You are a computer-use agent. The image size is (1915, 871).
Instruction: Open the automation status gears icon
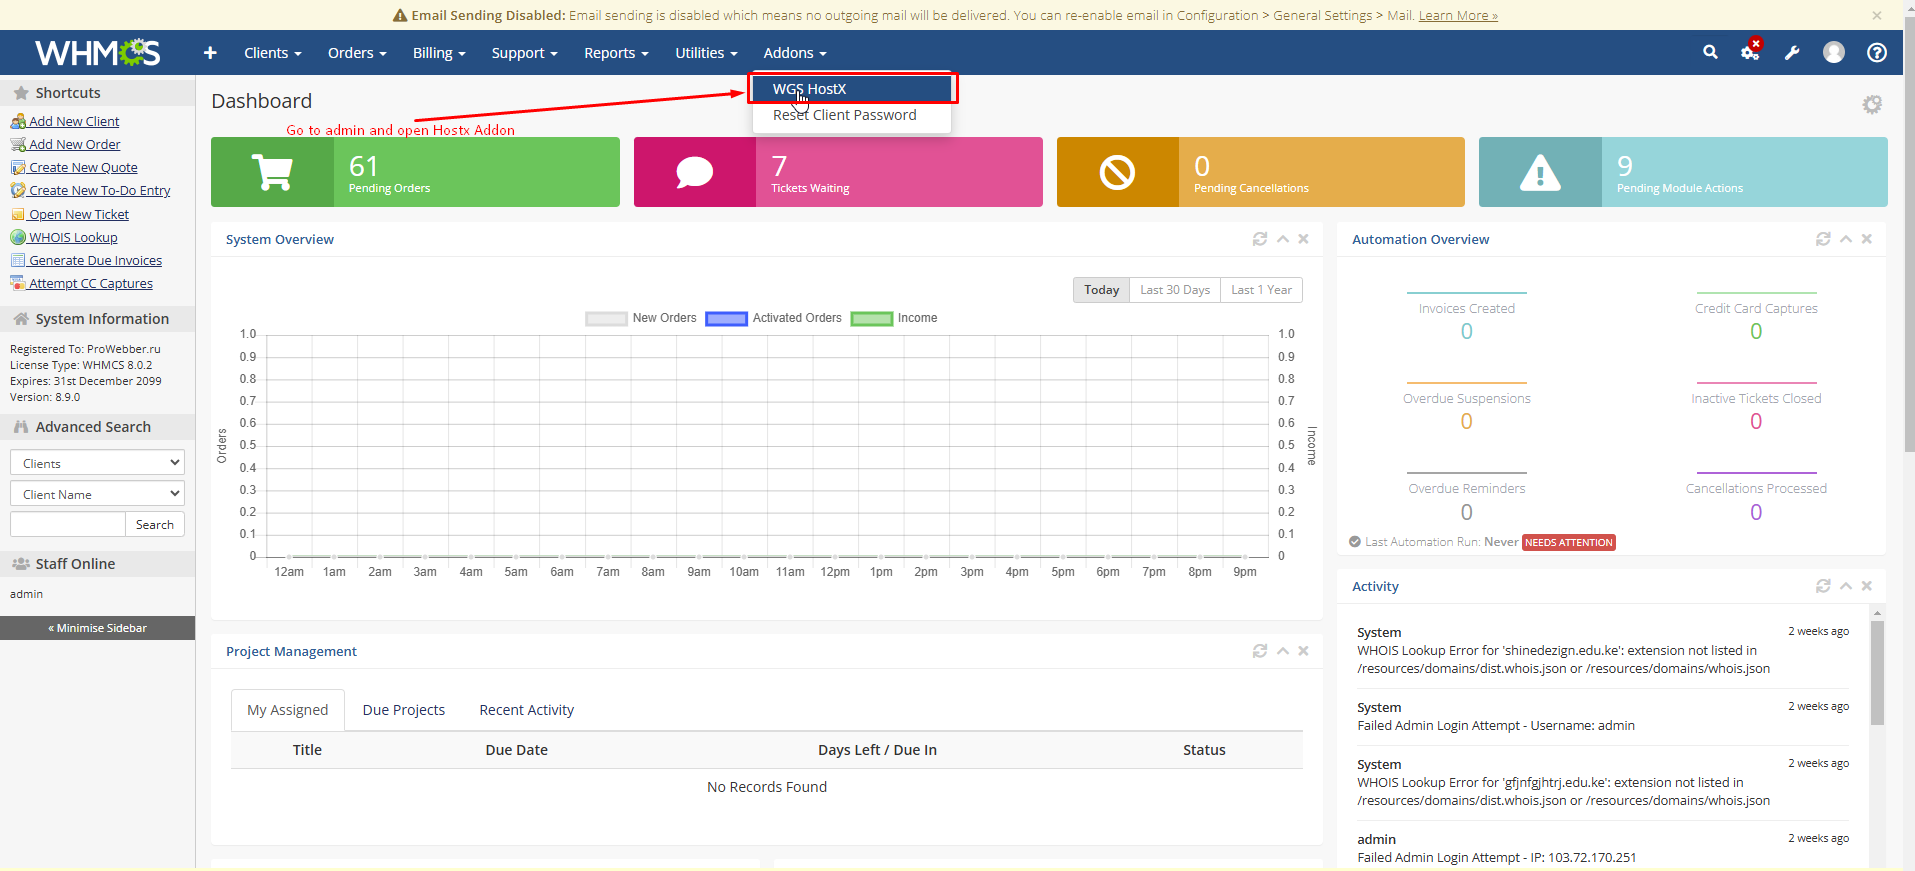pyautogui.click(x=1750, y=52)
